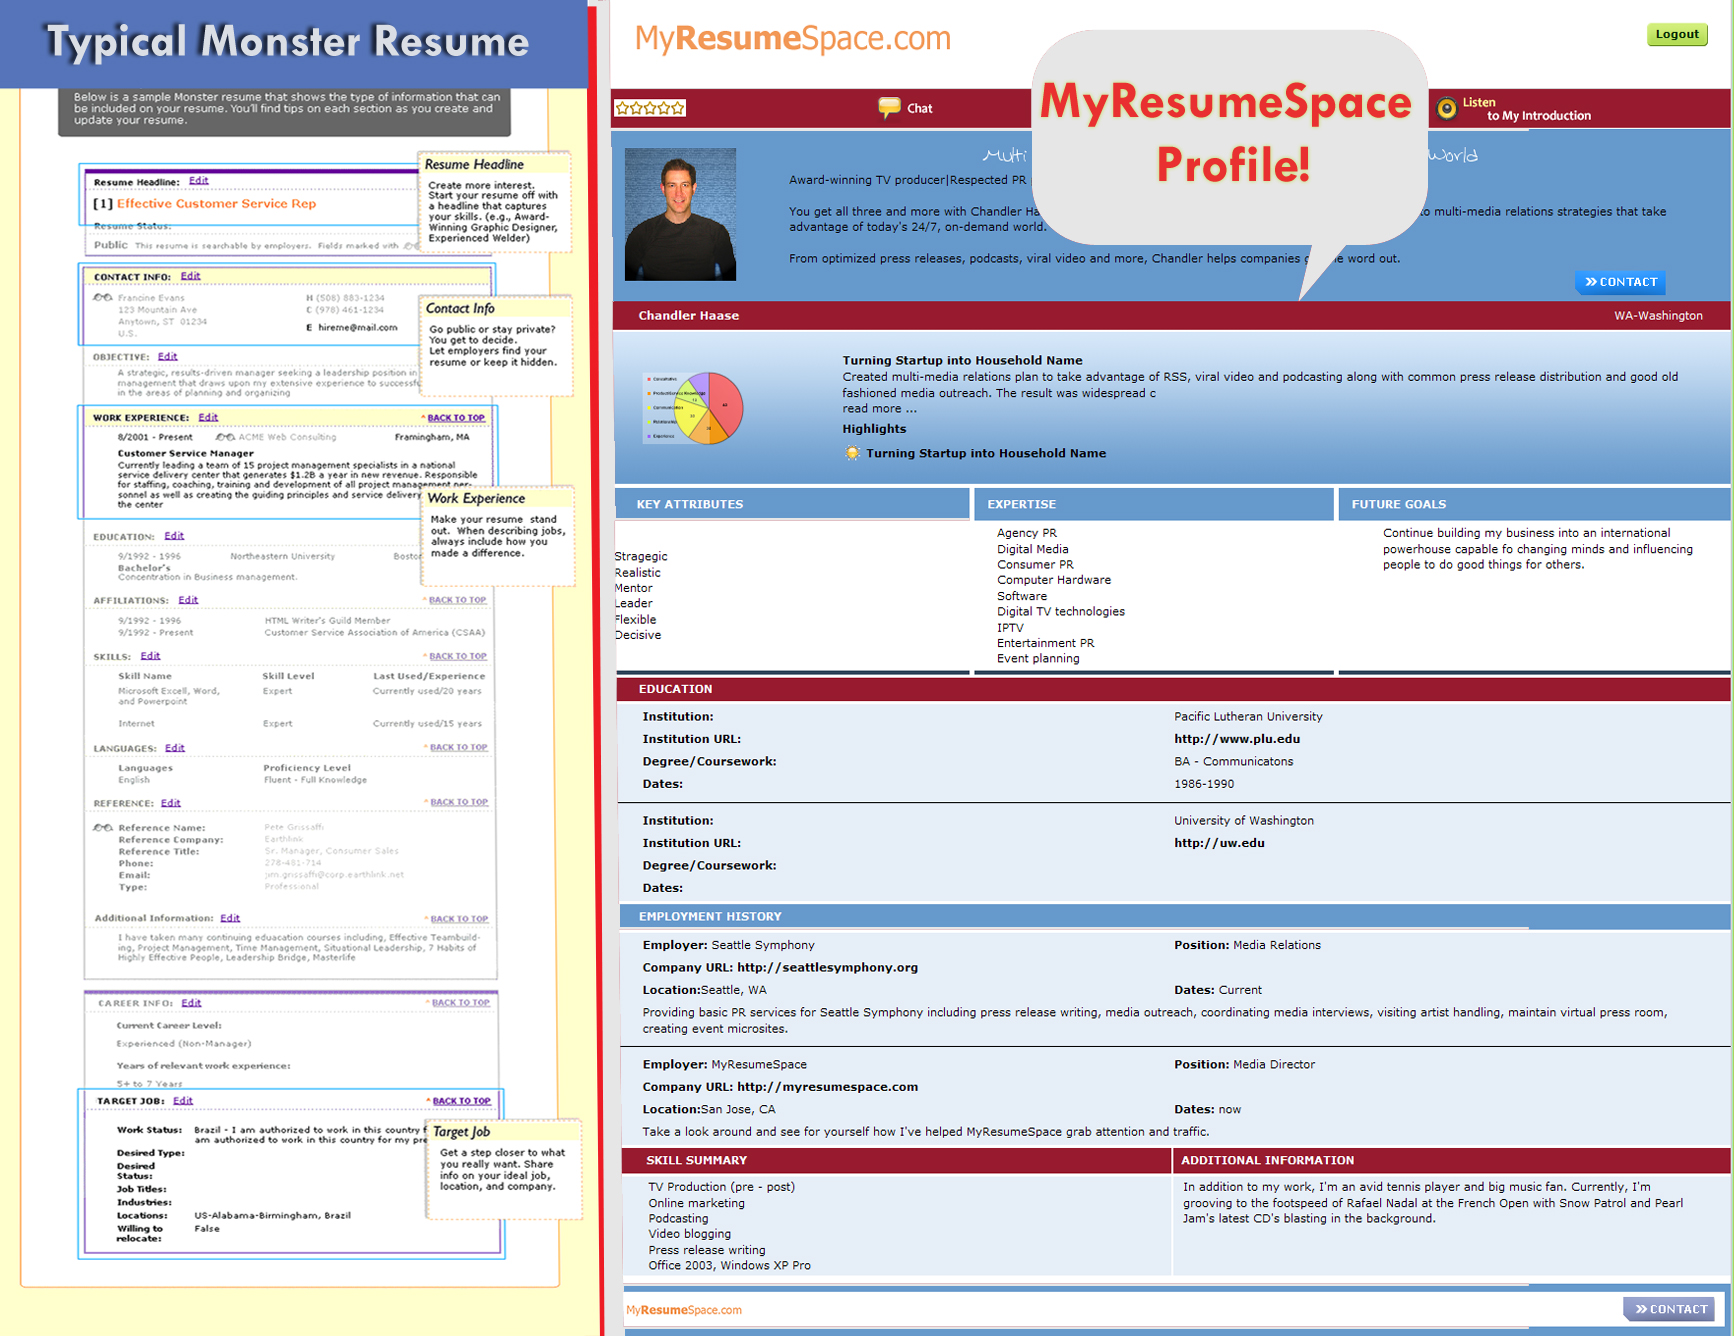
Task: Edit the Additional Information section
Action: [230, 918]
